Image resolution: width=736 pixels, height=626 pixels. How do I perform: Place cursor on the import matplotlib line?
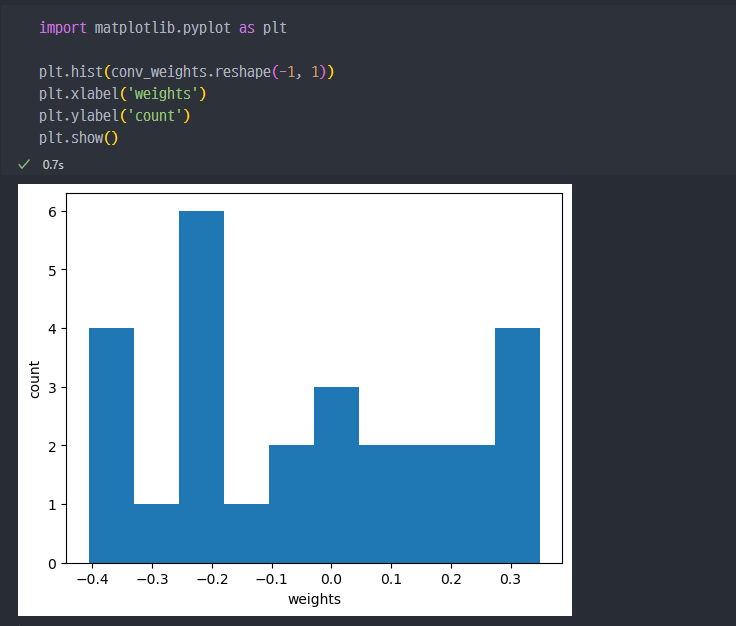(x=162, y=28)
